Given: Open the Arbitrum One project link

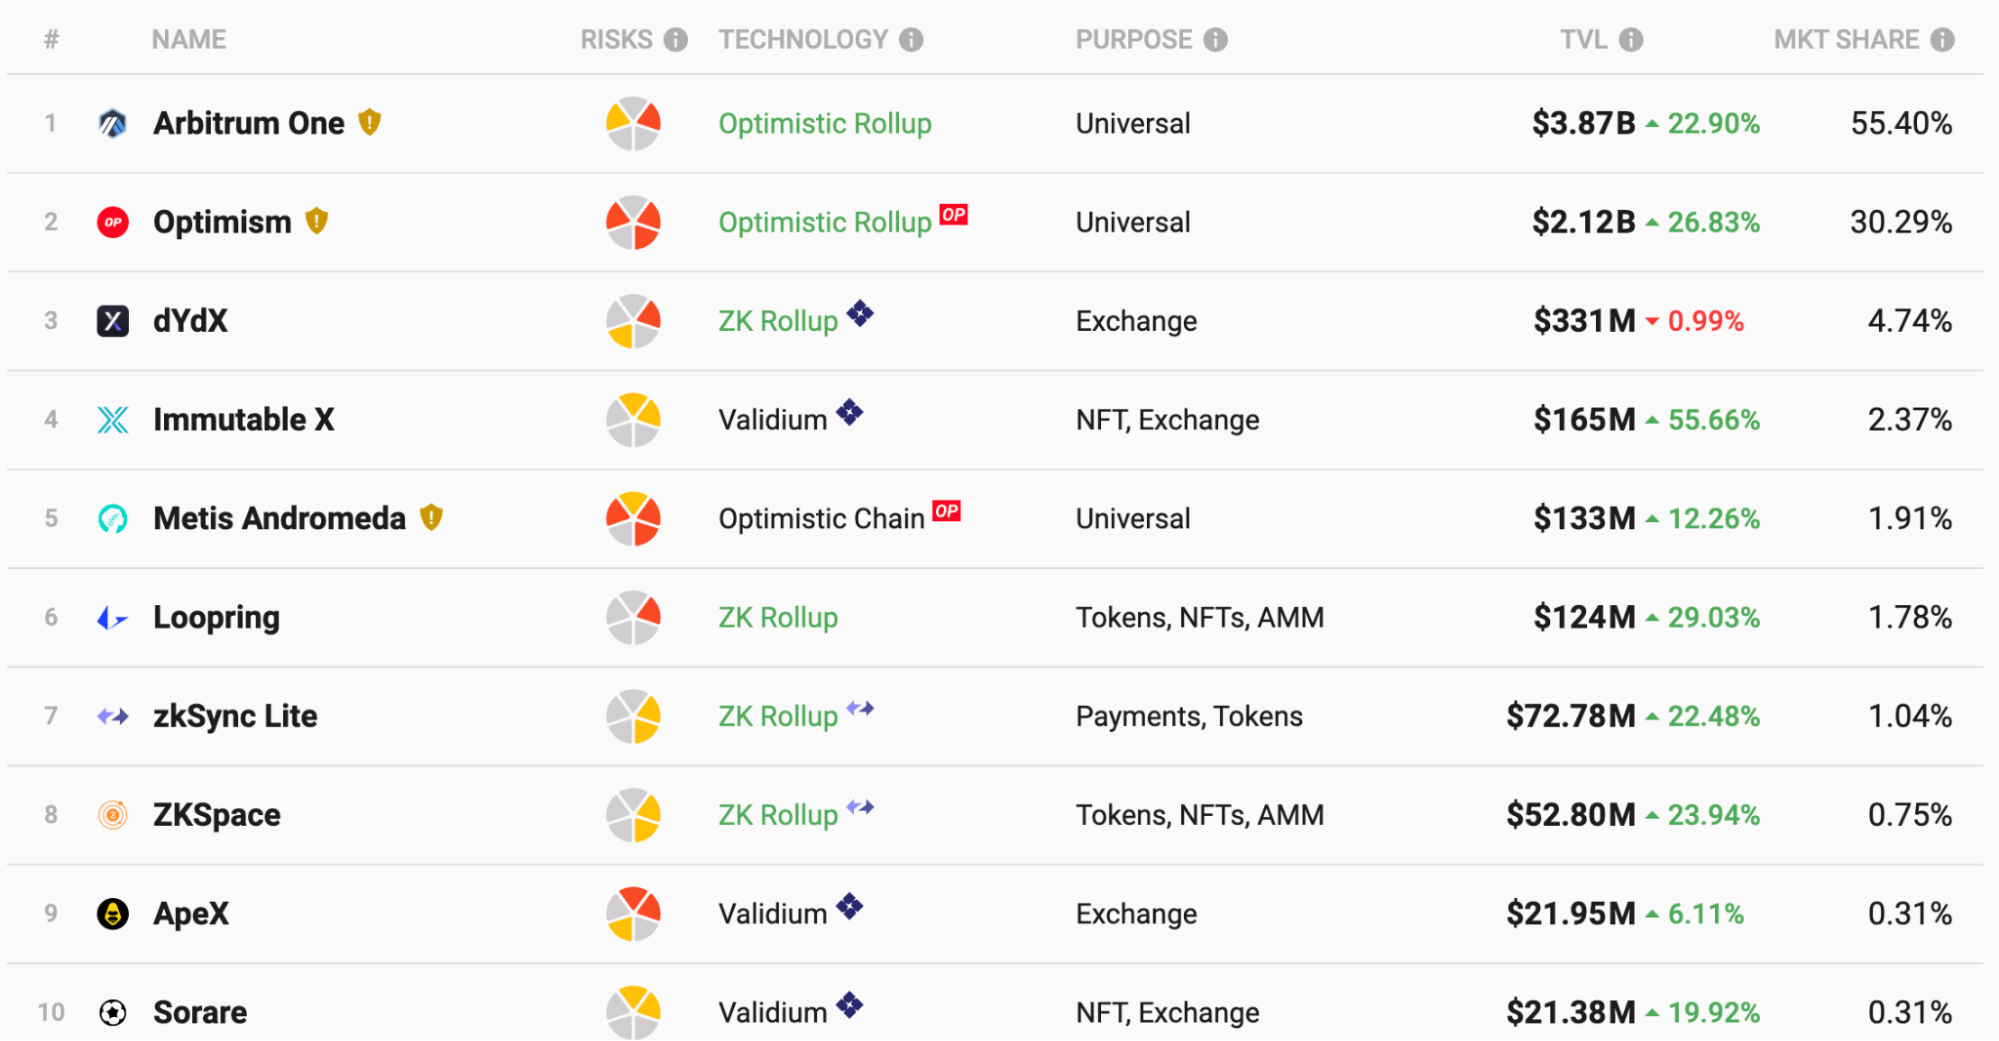Looking at the screenshot, I should tap(249, 123).
